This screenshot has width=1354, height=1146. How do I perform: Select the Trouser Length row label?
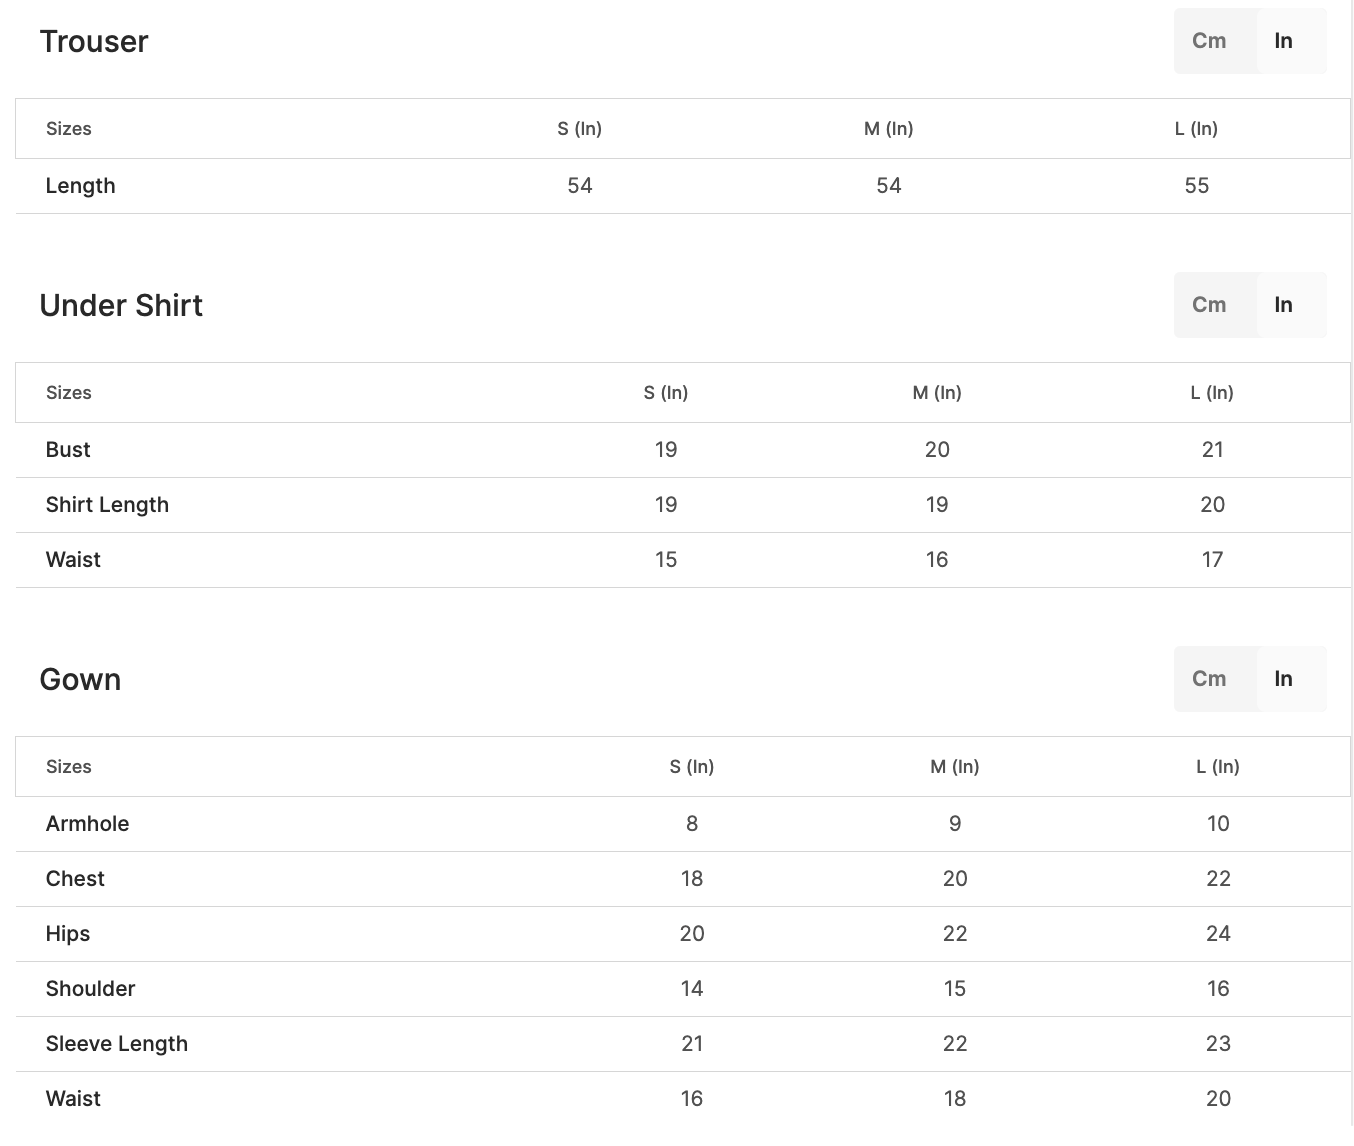(x=81, y=186)
